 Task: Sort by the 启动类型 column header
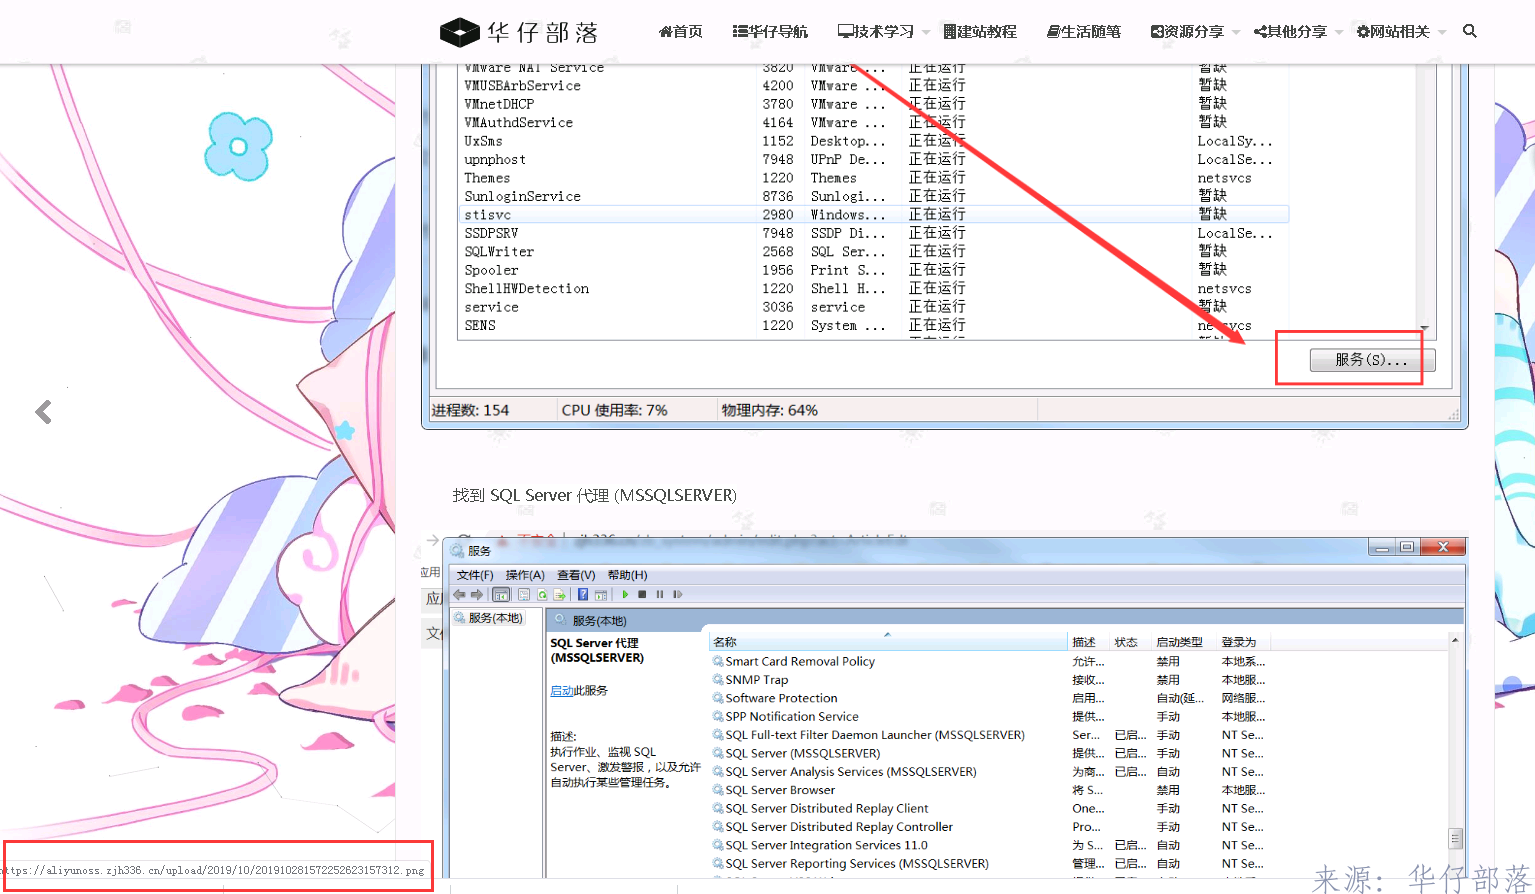(1183, 642)
